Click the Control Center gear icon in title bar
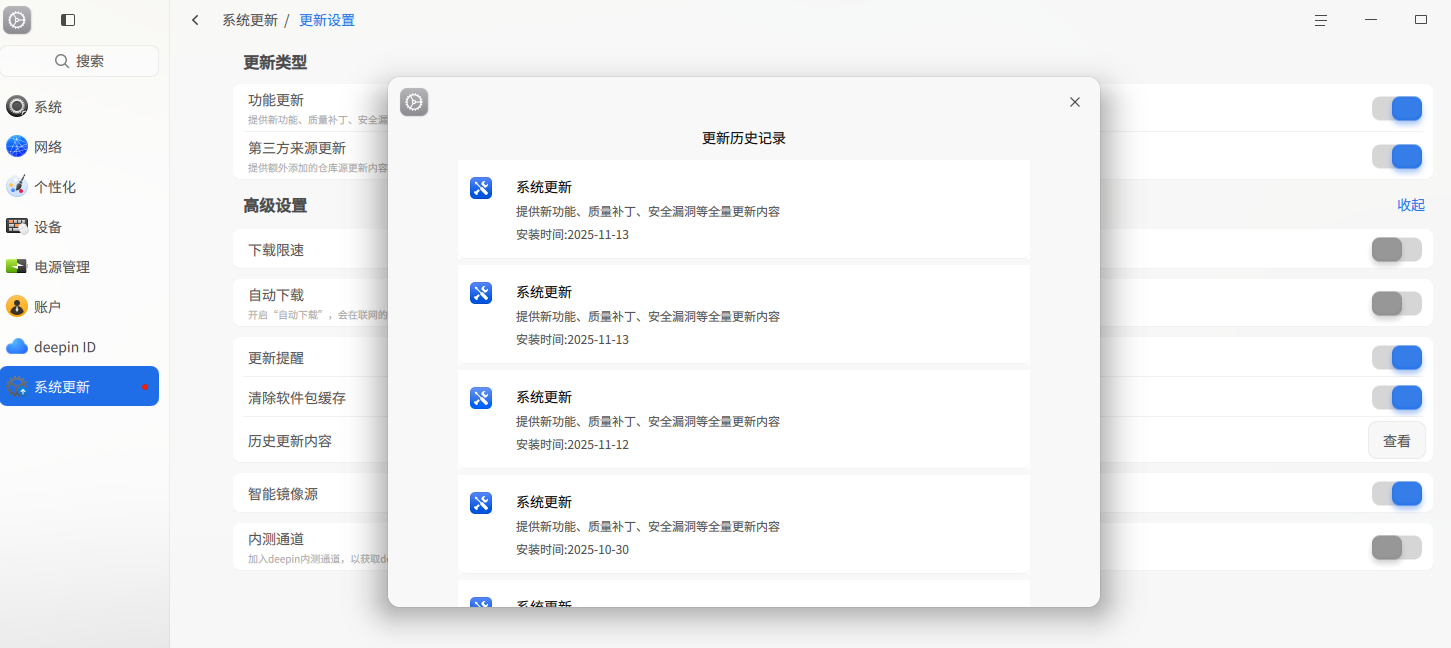This screenshot has width=1451, height=648. (17, 19)
